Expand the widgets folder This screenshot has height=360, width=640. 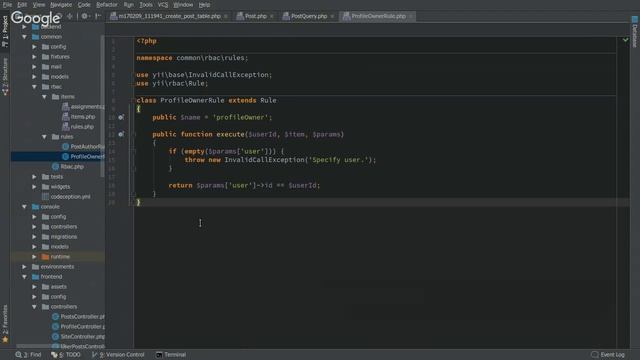click(x=34, y=187)
